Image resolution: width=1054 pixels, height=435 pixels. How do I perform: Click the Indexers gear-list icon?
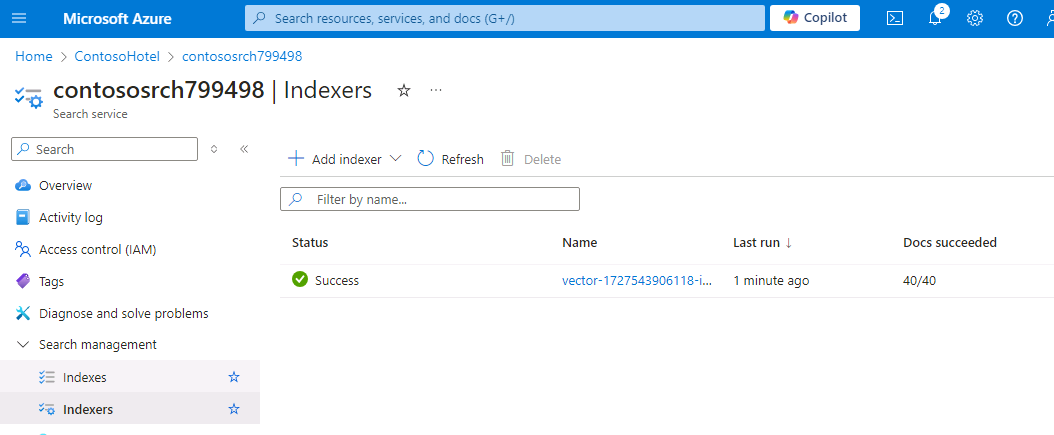pyautogui.click(x=46, y=409)
